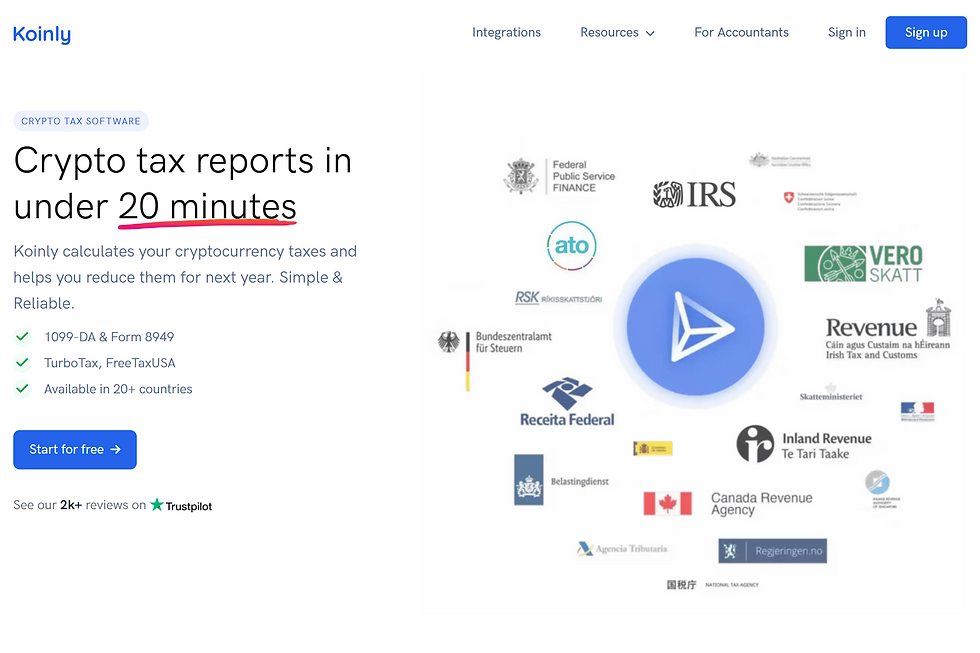Click the Spanish government yellow logo
This screenshot has height=653, width=980.
(x=652, y=448)
